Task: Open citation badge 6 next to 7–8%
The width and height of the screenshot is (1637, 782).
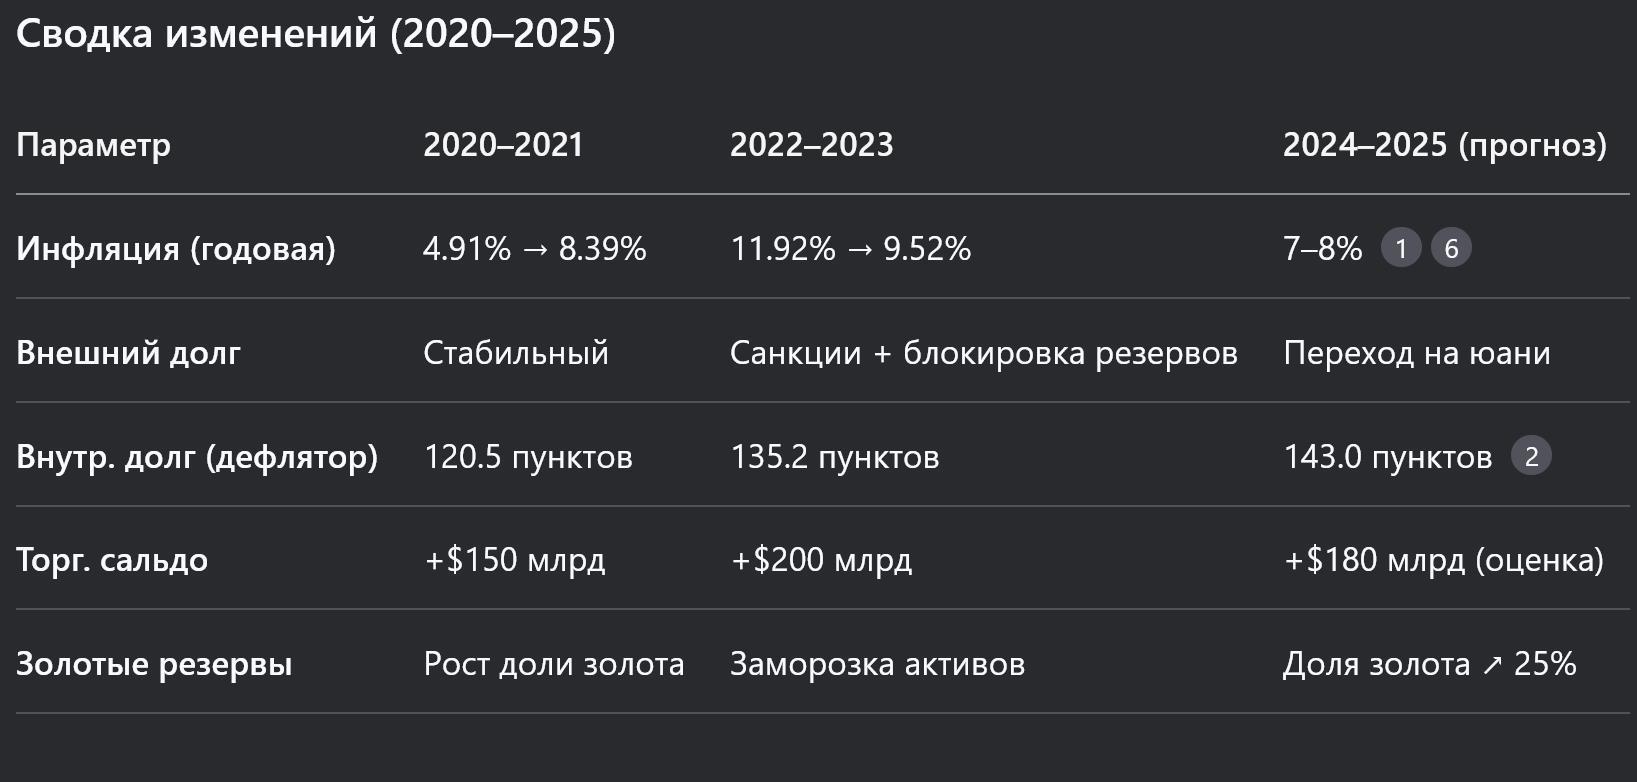Action: pyautogui.click(x=1451, y=248)
